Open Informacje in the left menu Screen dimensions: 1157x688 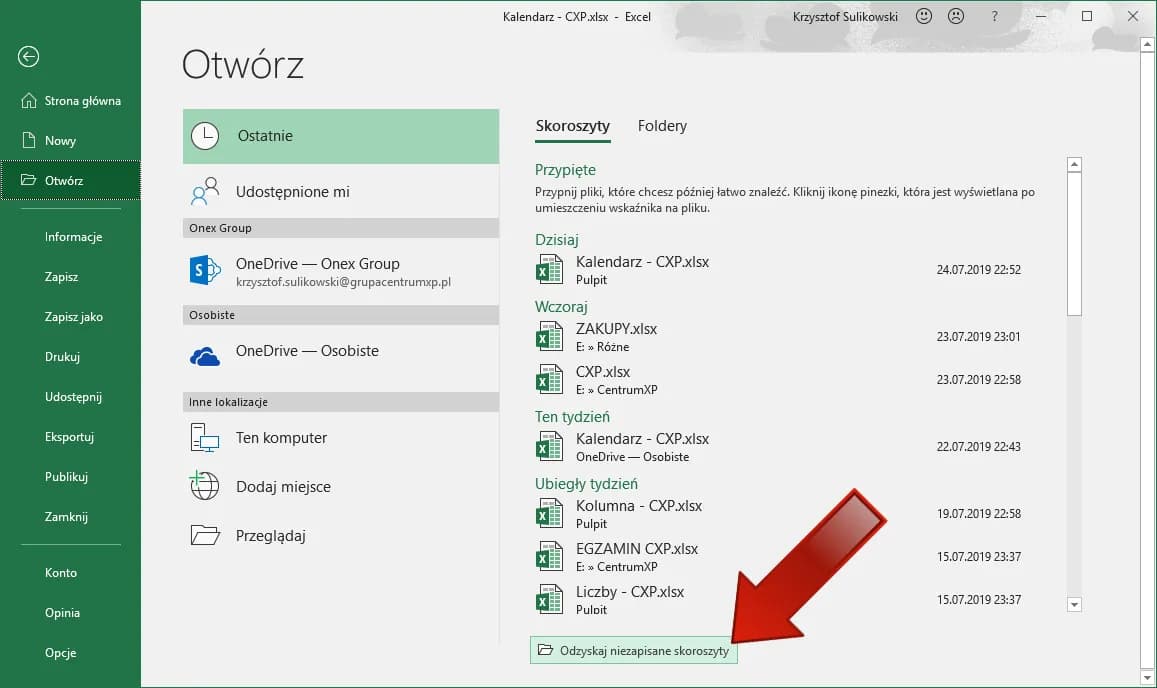coord(73,237)
